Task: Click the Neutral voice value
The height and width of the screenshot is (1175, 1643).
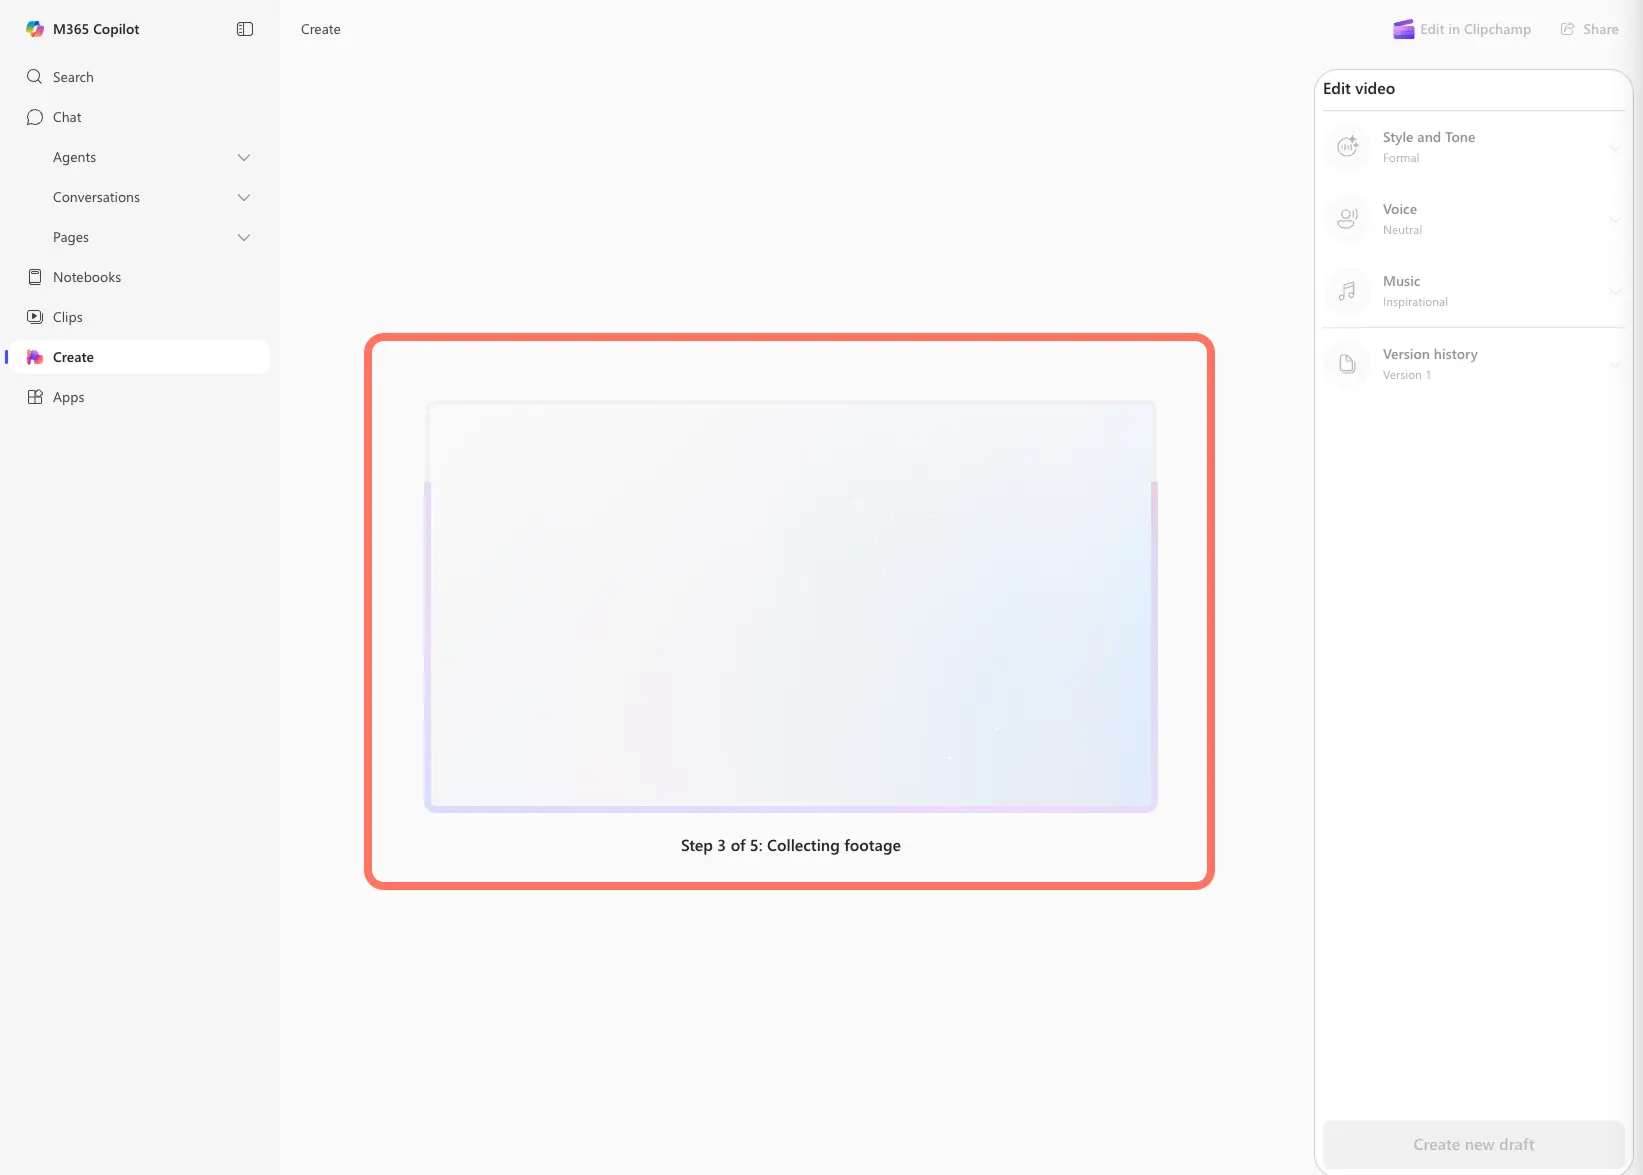Action: point(1402,230)
